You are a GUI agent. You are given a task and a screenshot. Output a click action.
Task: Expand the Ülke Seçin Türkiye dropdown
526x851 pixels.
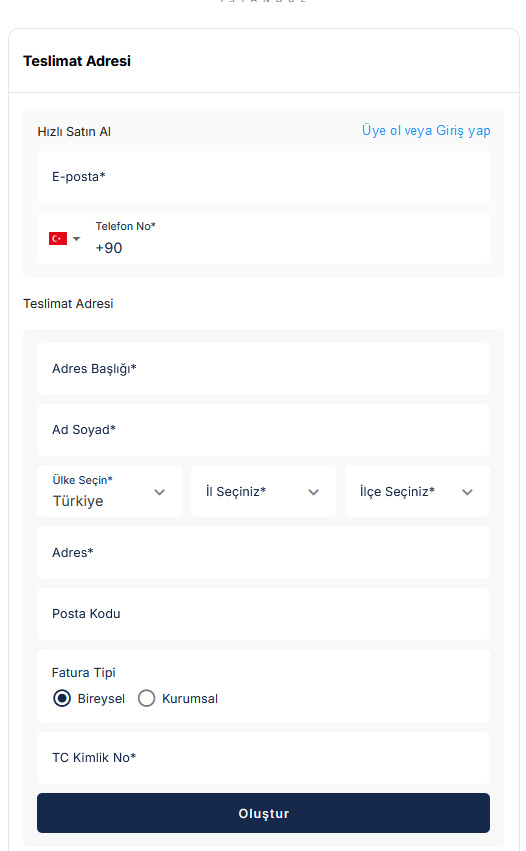[x=109, y=491]
